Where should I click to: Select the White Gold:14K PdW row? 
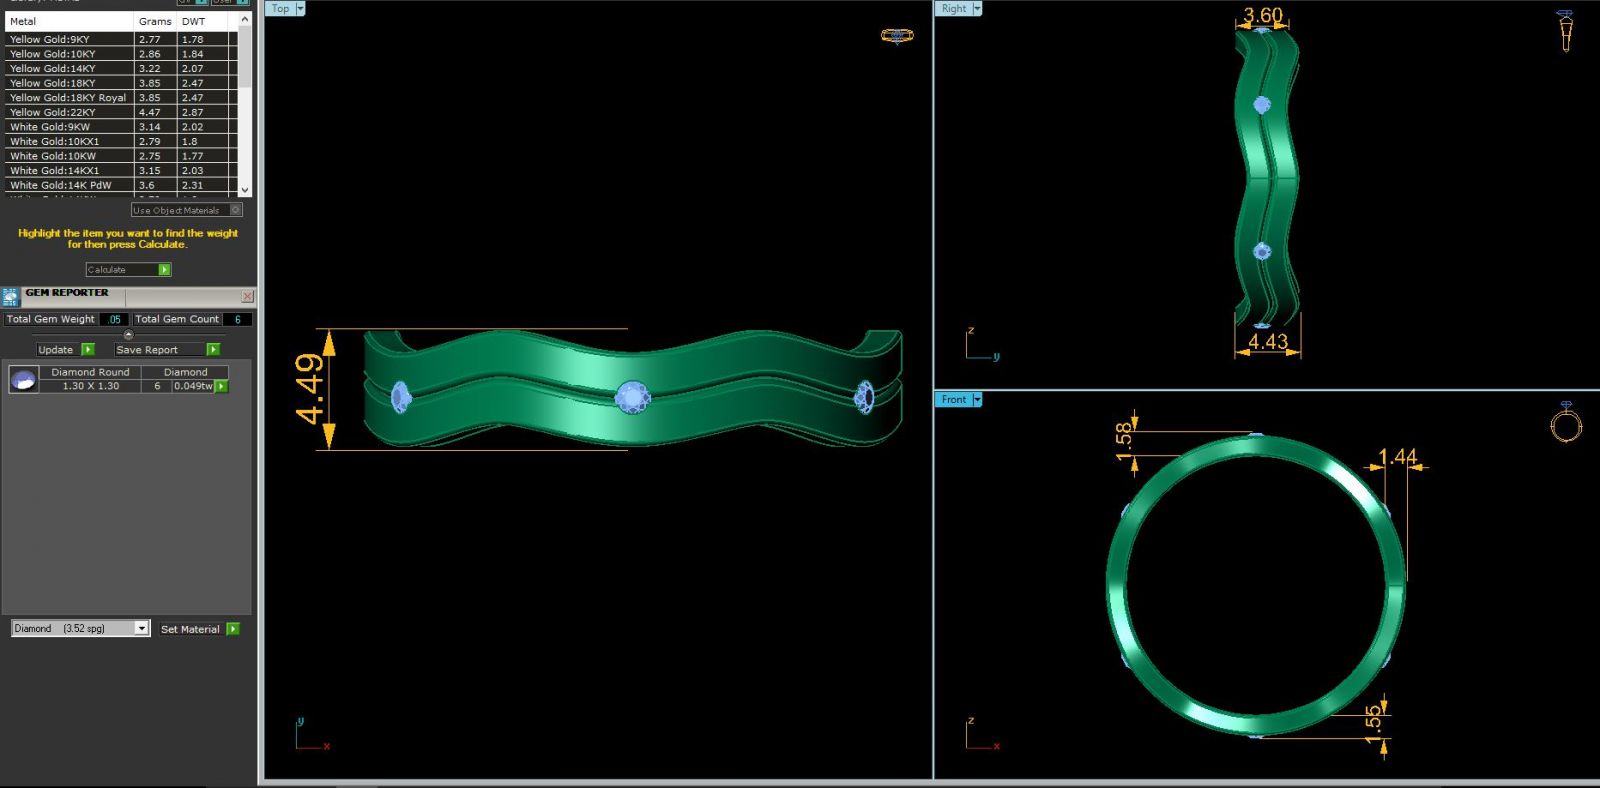point(68,185)
